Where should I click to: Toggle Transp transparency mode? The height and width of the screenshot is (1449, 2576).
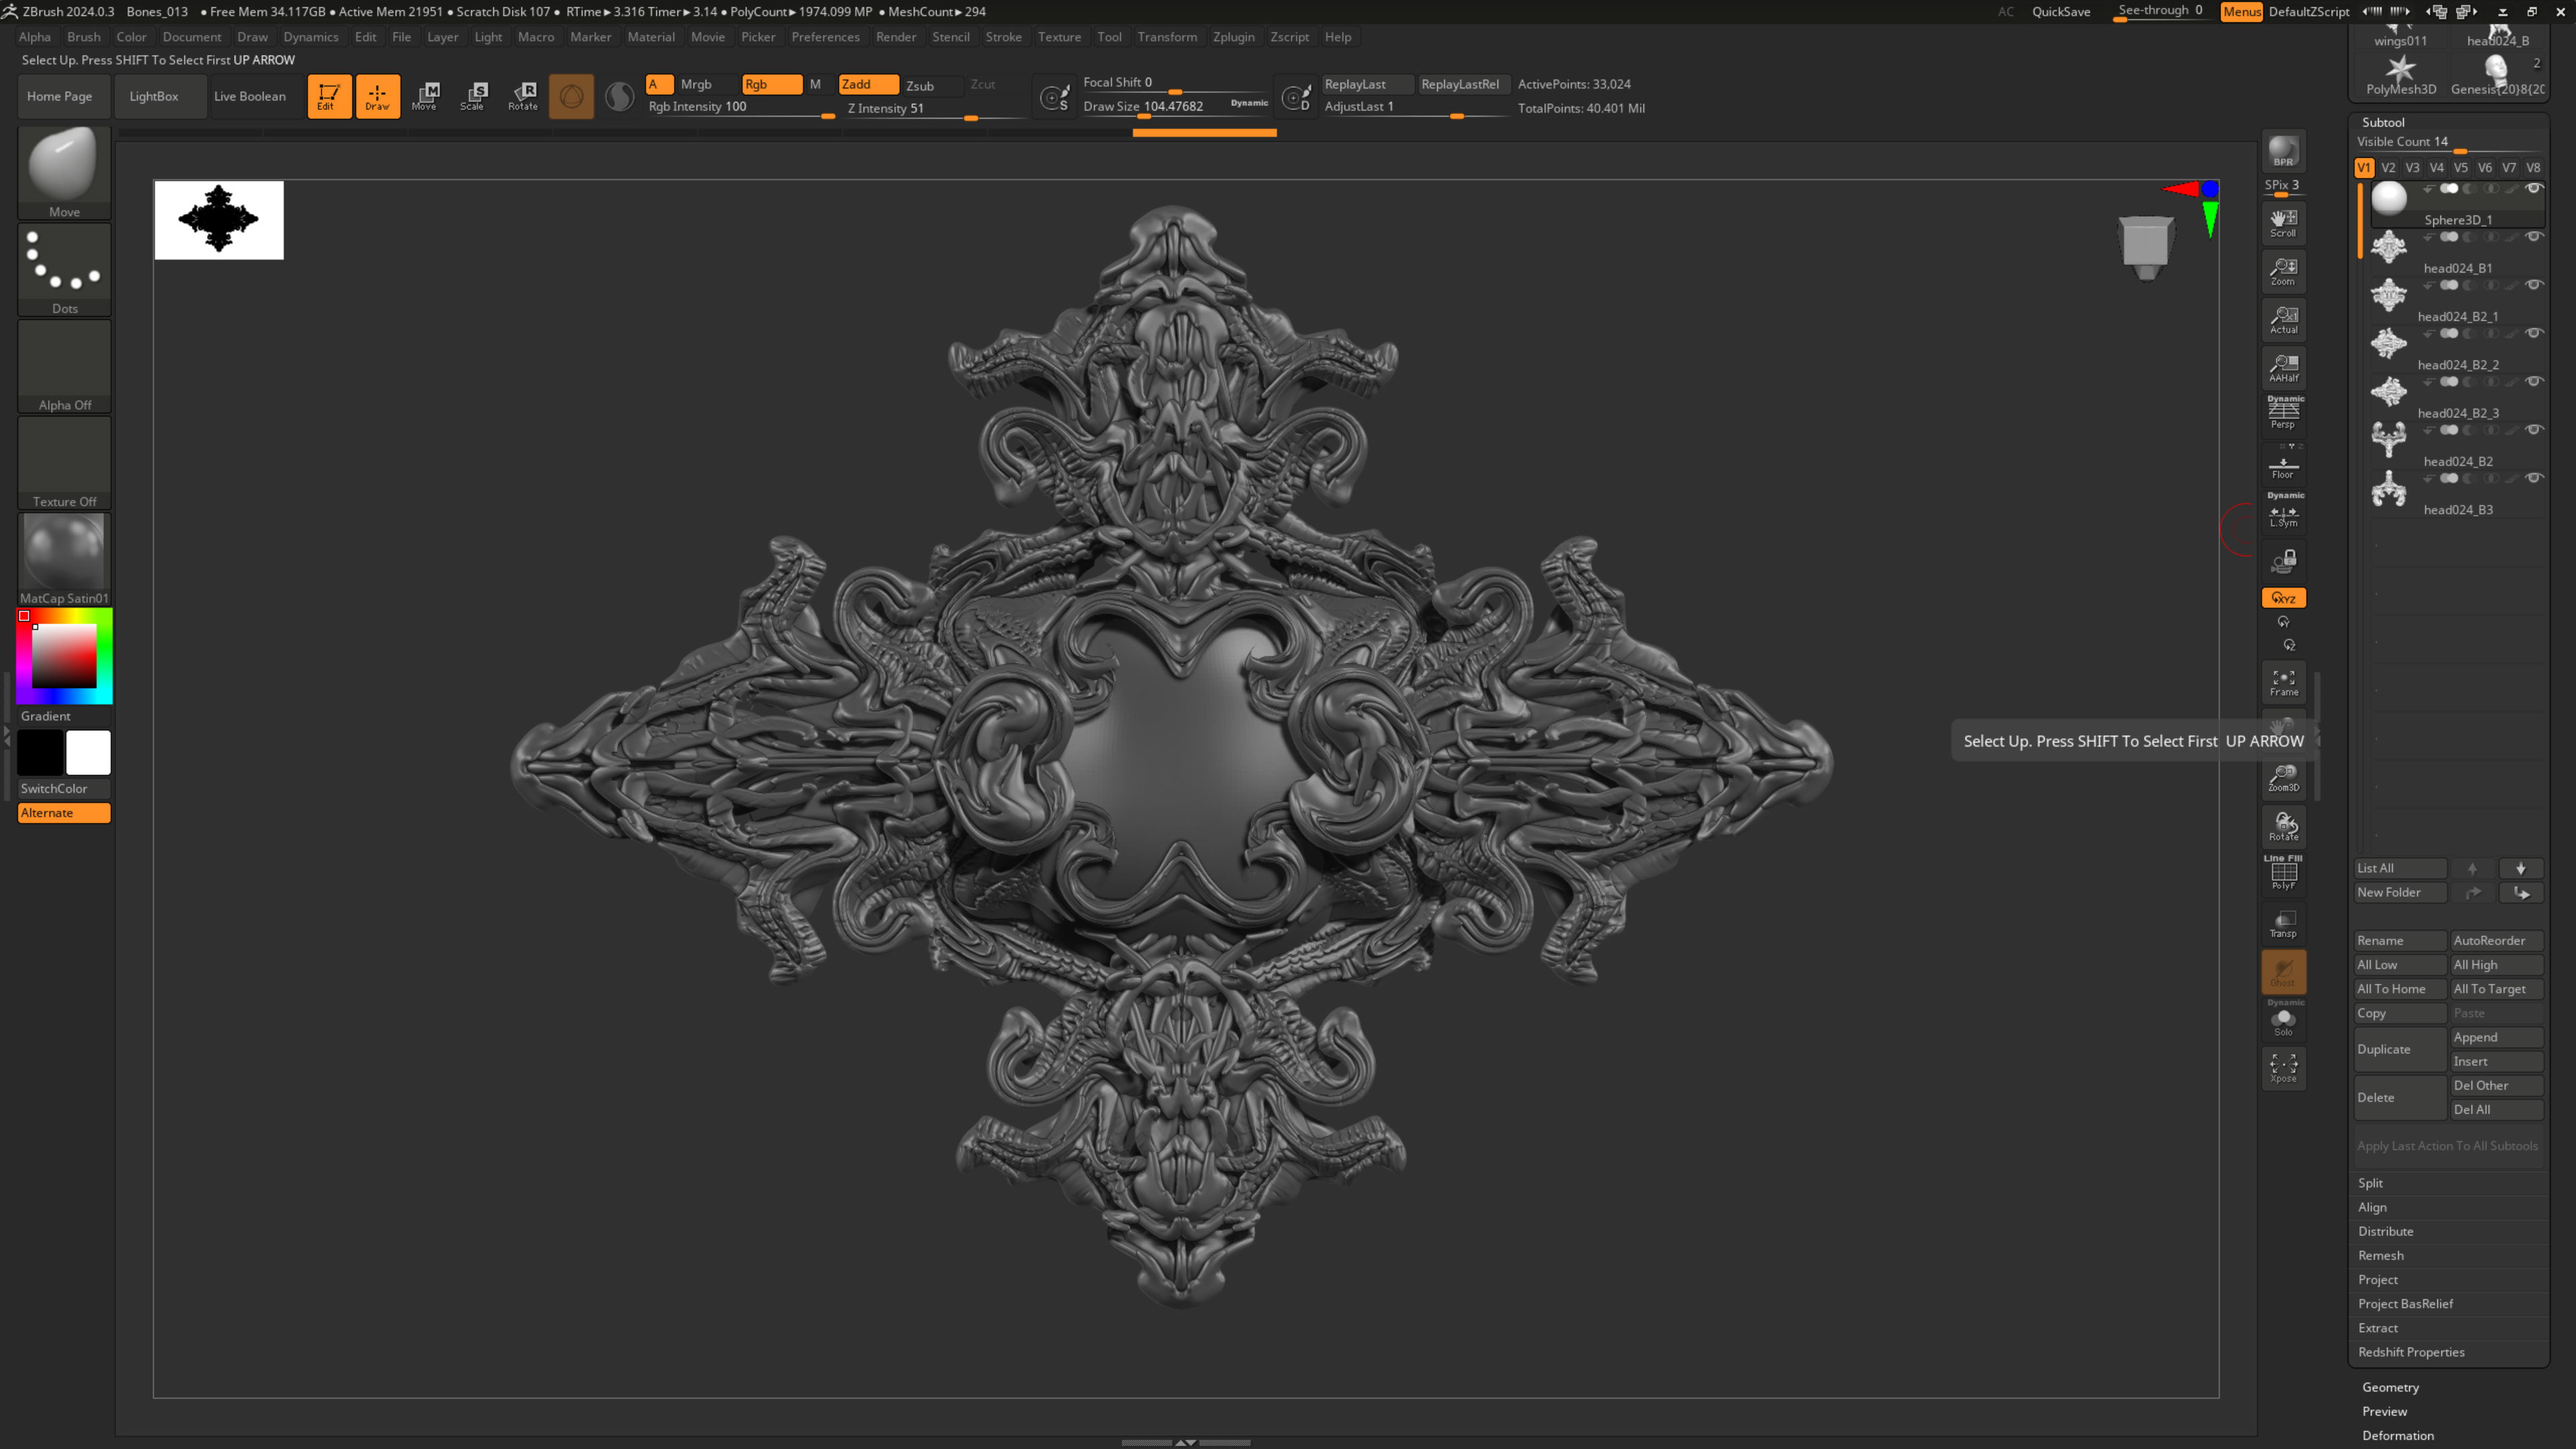pyautogui.click(x=2283, y=924)
